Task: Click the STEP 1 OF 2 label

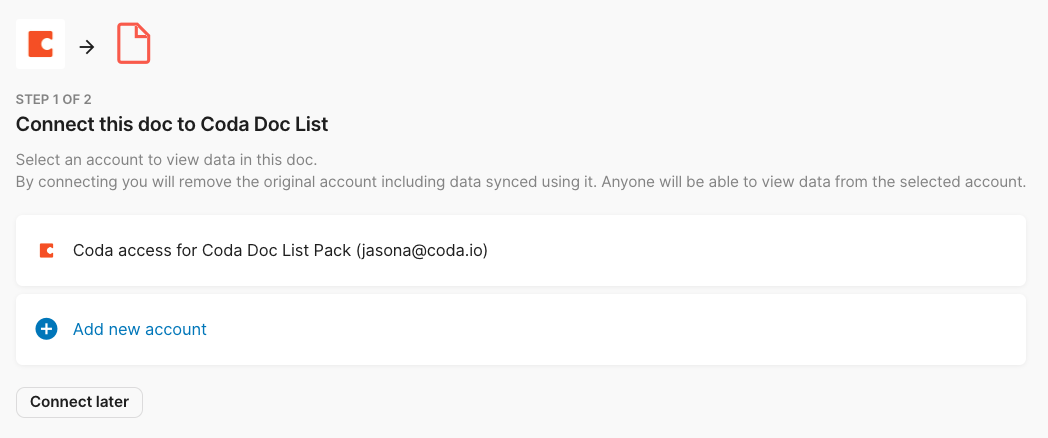Action: click(68, 100)
